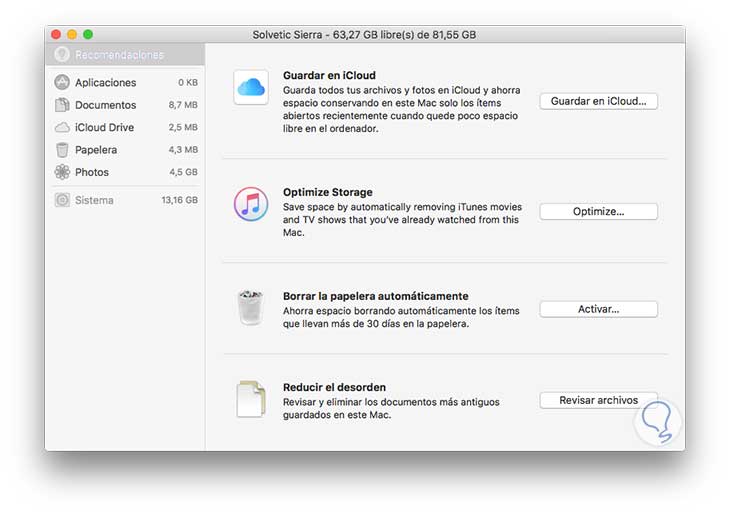
Task: Close the storage management window
Action: tap(56, 34)
